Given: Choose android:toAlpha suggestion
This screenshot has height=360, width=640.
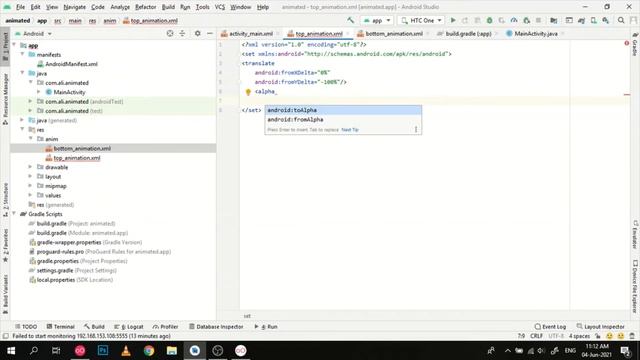Looking at the screenshot, I should (343, 110).
